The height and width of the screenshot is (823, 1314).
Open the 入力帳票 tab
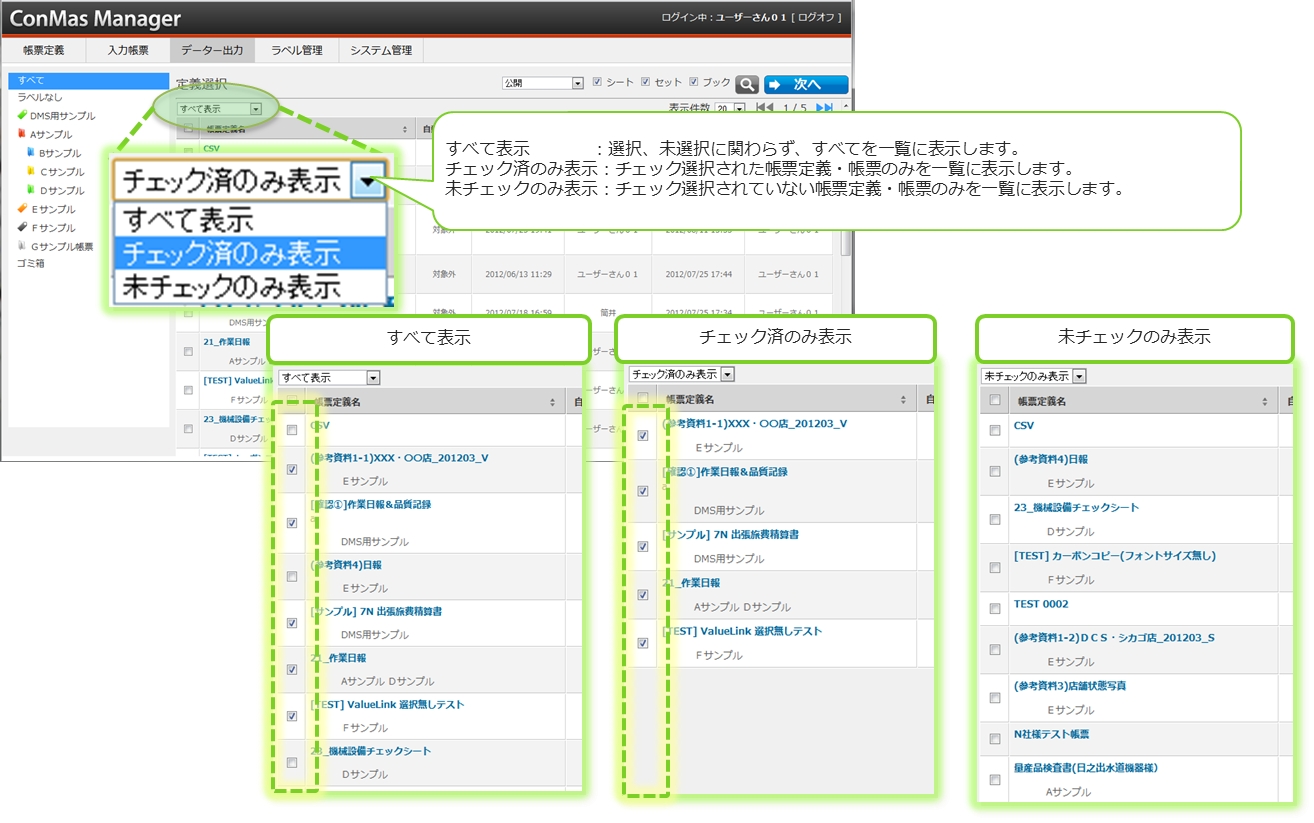tap(128, 50)
